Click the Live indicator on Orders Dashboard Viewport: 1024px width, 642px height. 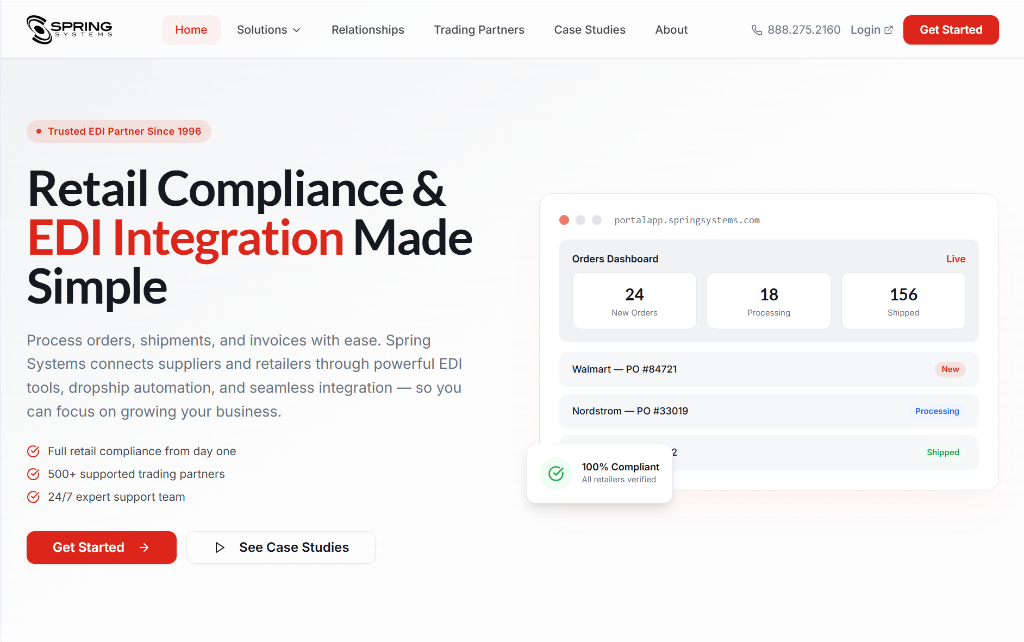pos(955,259)
